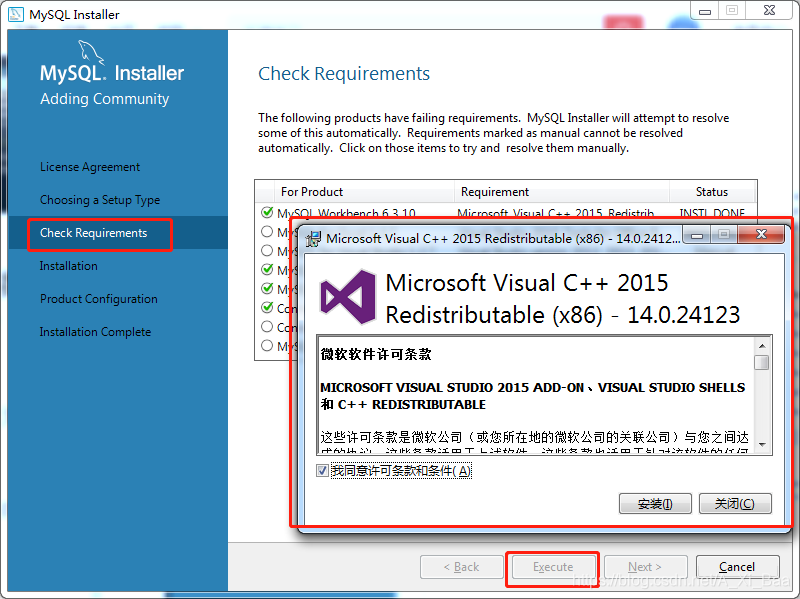Select License Agreement step in sidebar
The image size is (800, 599).
90,167
